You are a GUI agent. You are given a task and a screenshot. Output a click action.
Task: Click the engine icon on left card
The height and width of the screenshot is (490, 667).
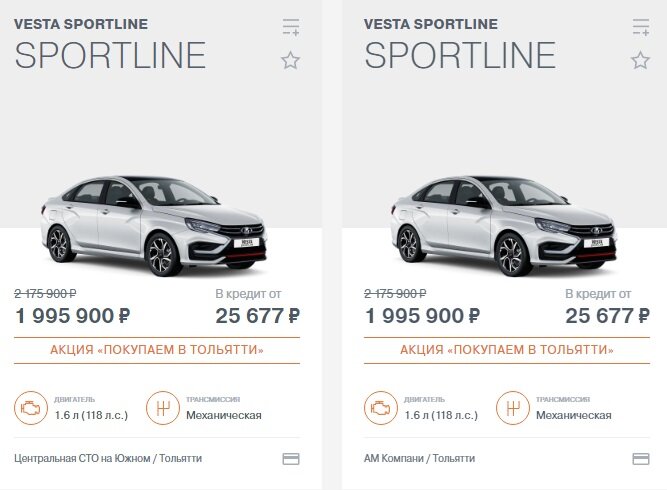coord(31,408)
